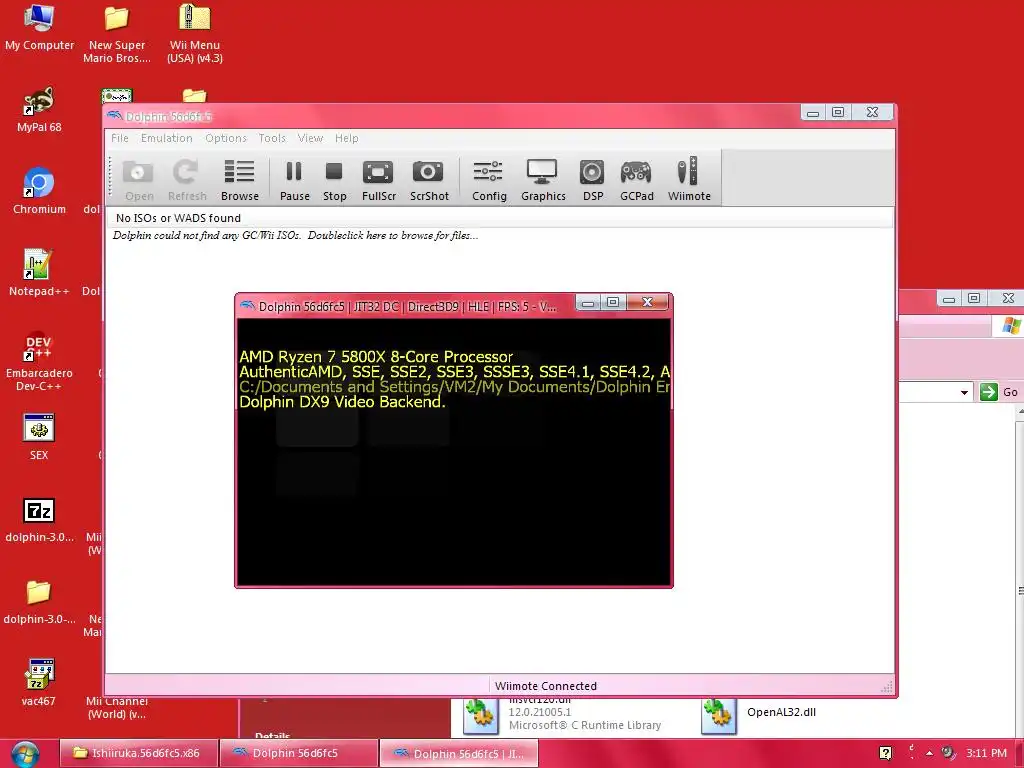This screenshot has width=1024, height=768.
Task: Select dolphin-3.0 7z archive icon
Action: pos(39,519)
